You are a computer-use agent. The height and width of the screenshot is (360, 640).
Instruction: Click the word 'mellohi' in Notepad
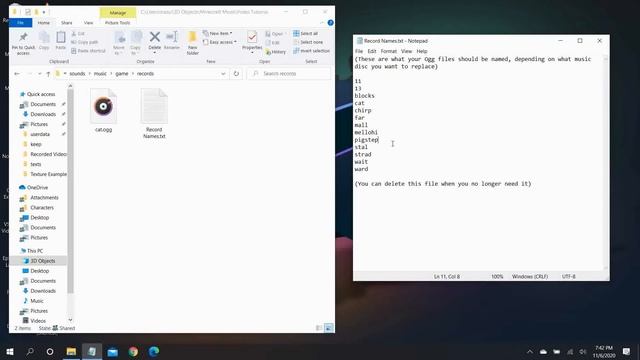click(x=366, y=133)
